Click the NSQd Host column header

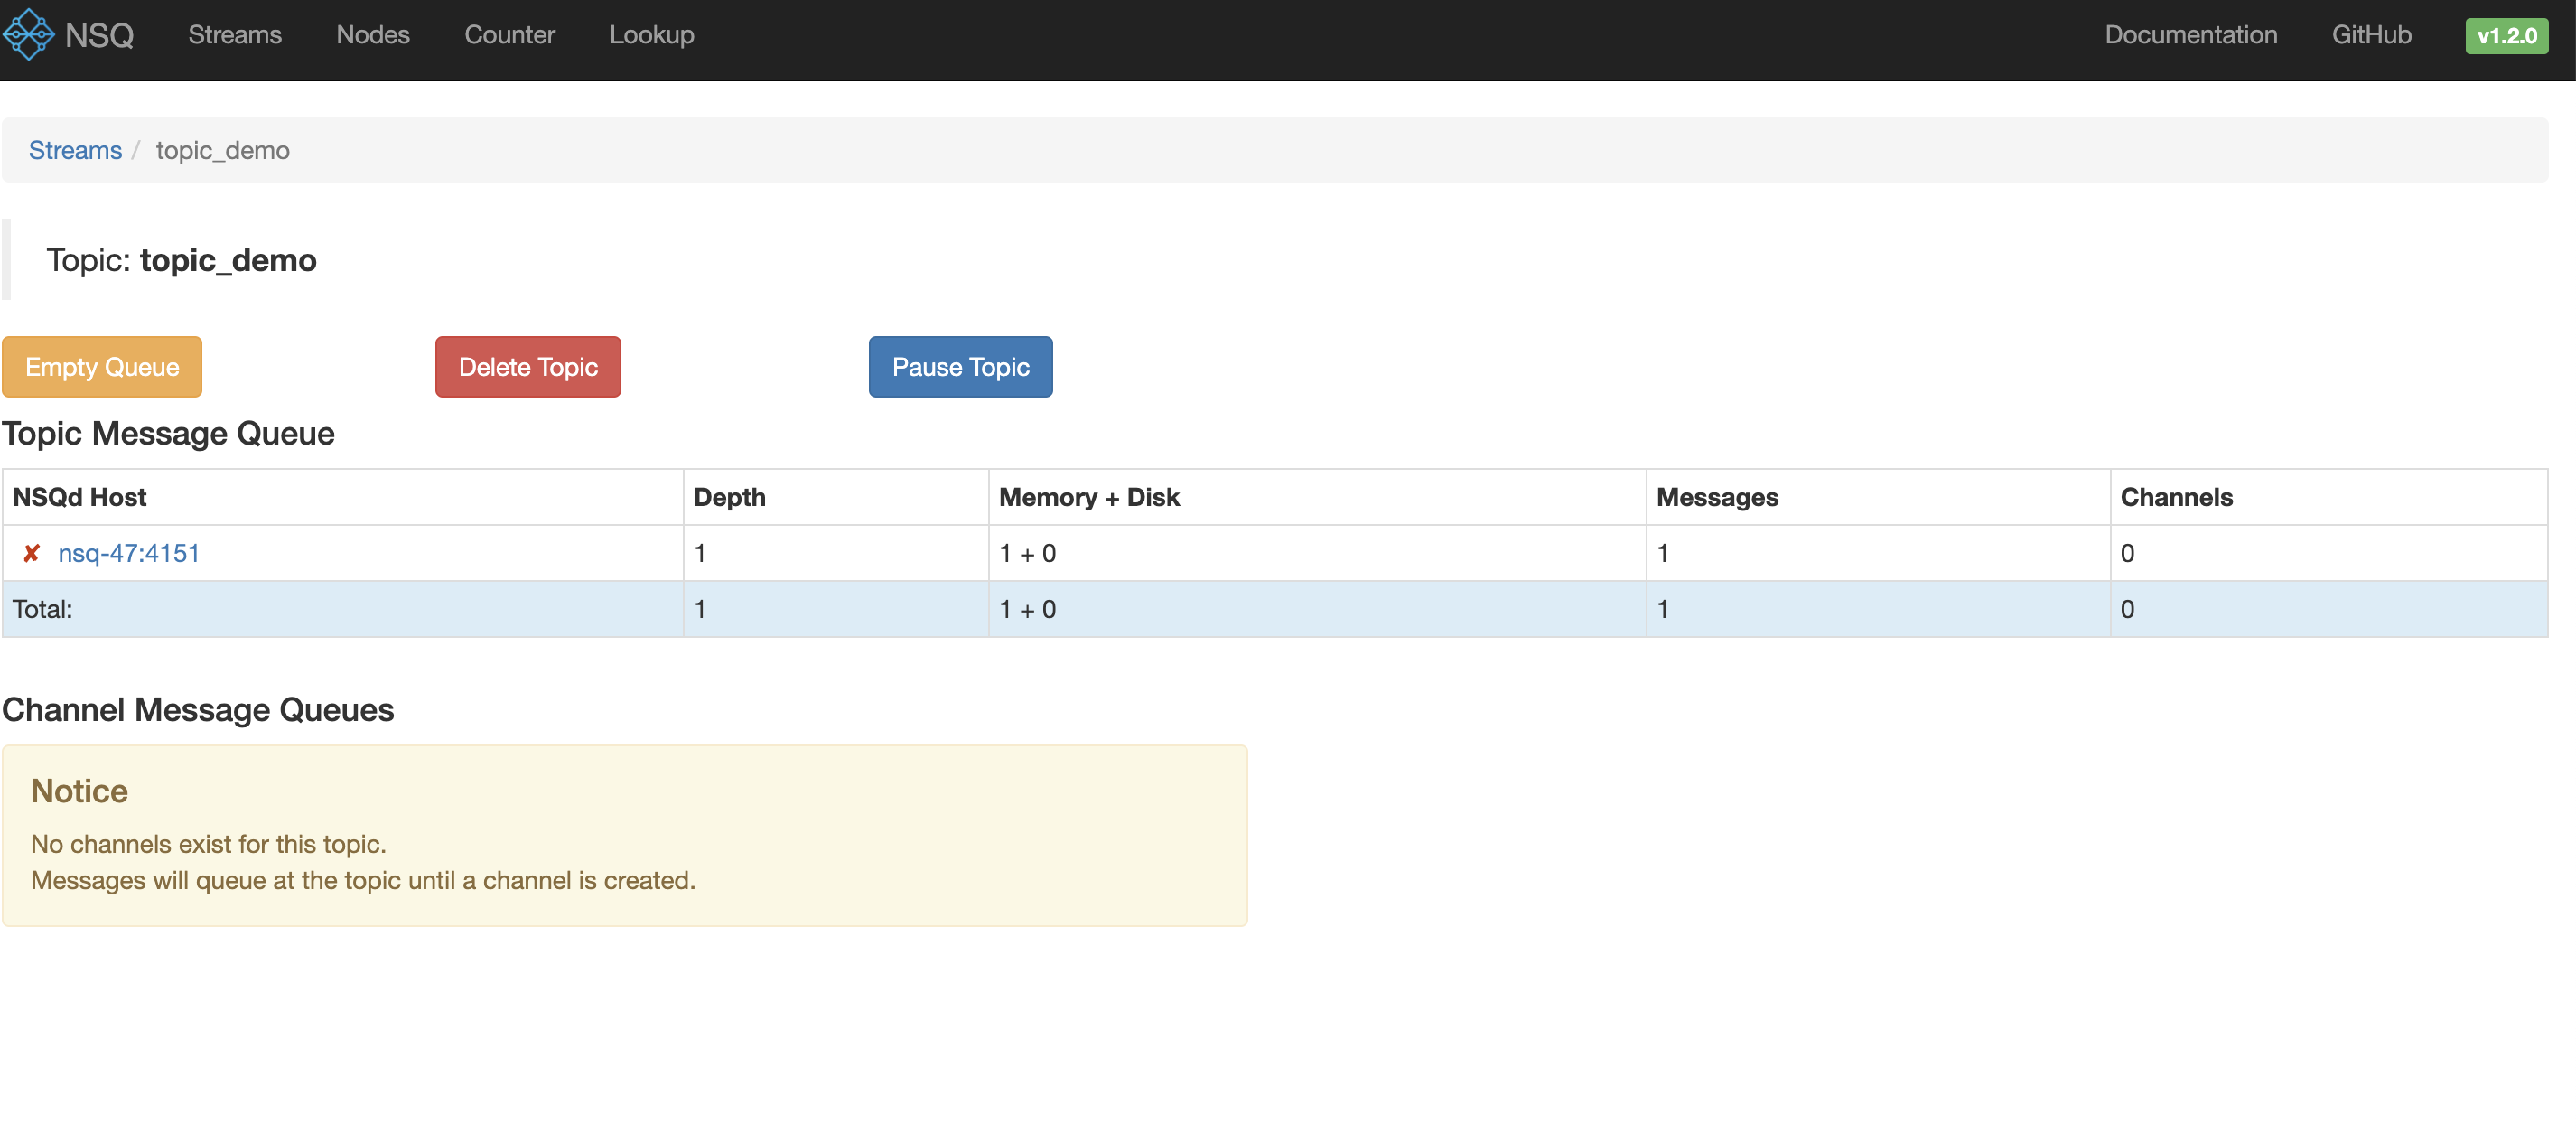[x=80, y=497]
